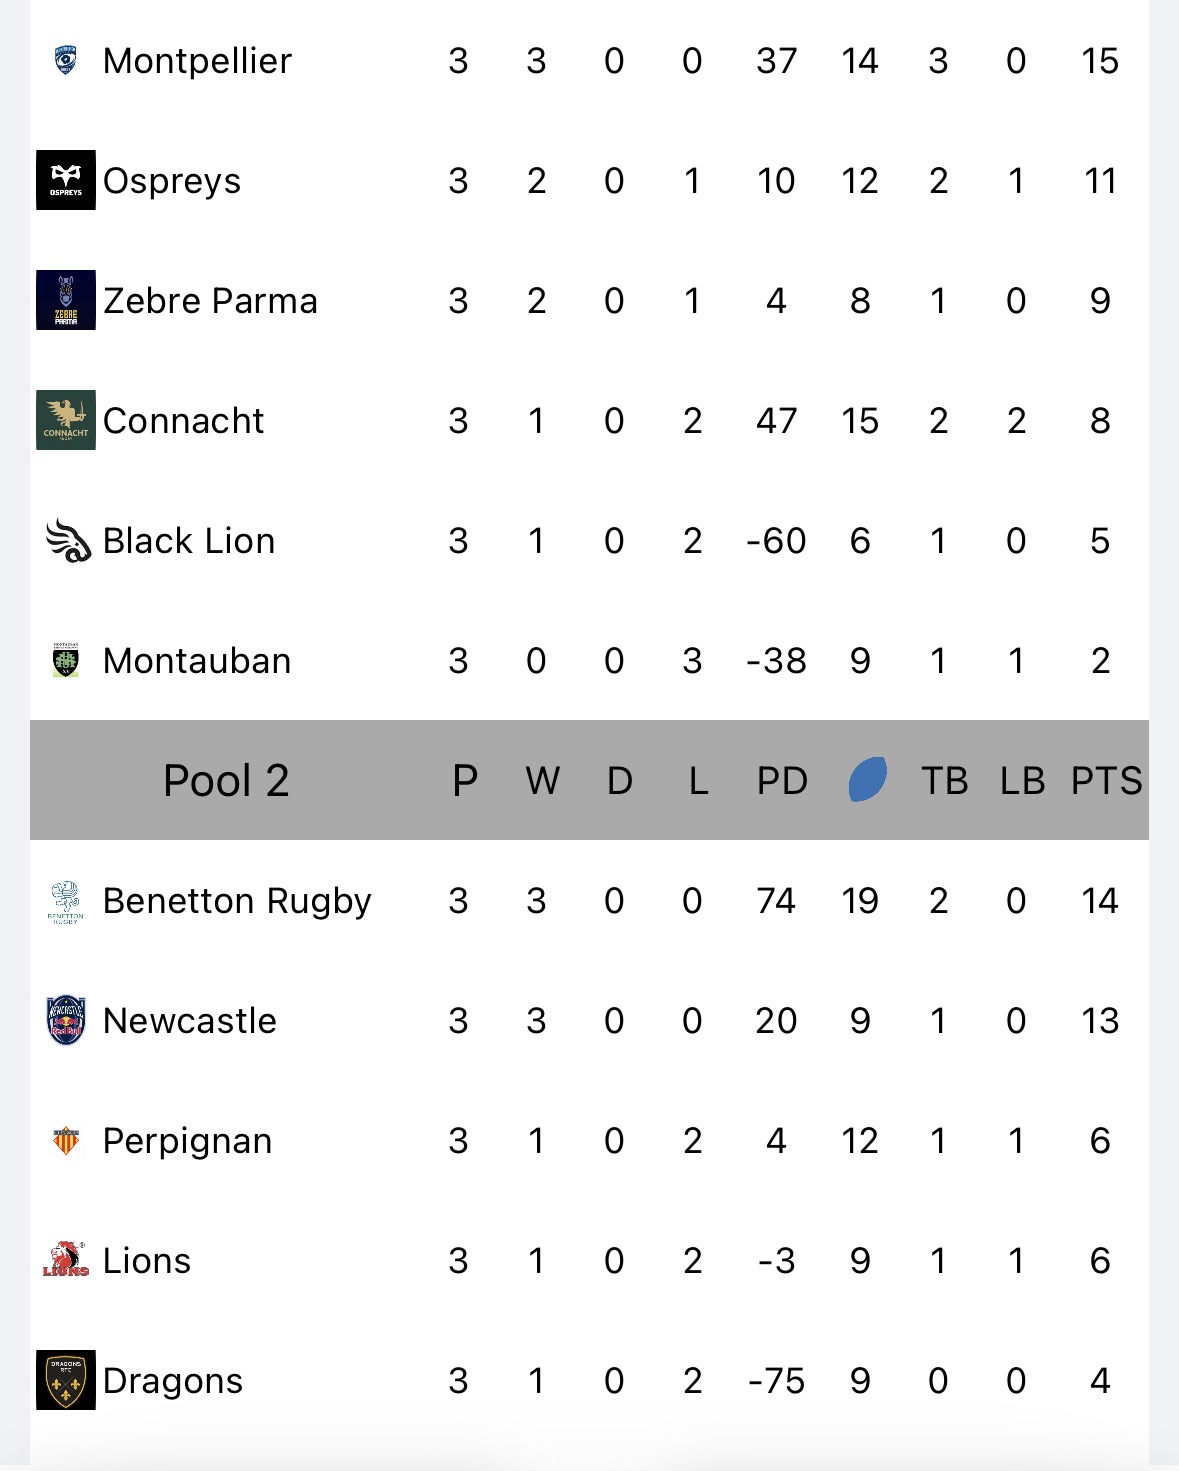Open the Benetton Rugby team name
The height and width of the screenshot is (1471, 1179).
point(237,901)
